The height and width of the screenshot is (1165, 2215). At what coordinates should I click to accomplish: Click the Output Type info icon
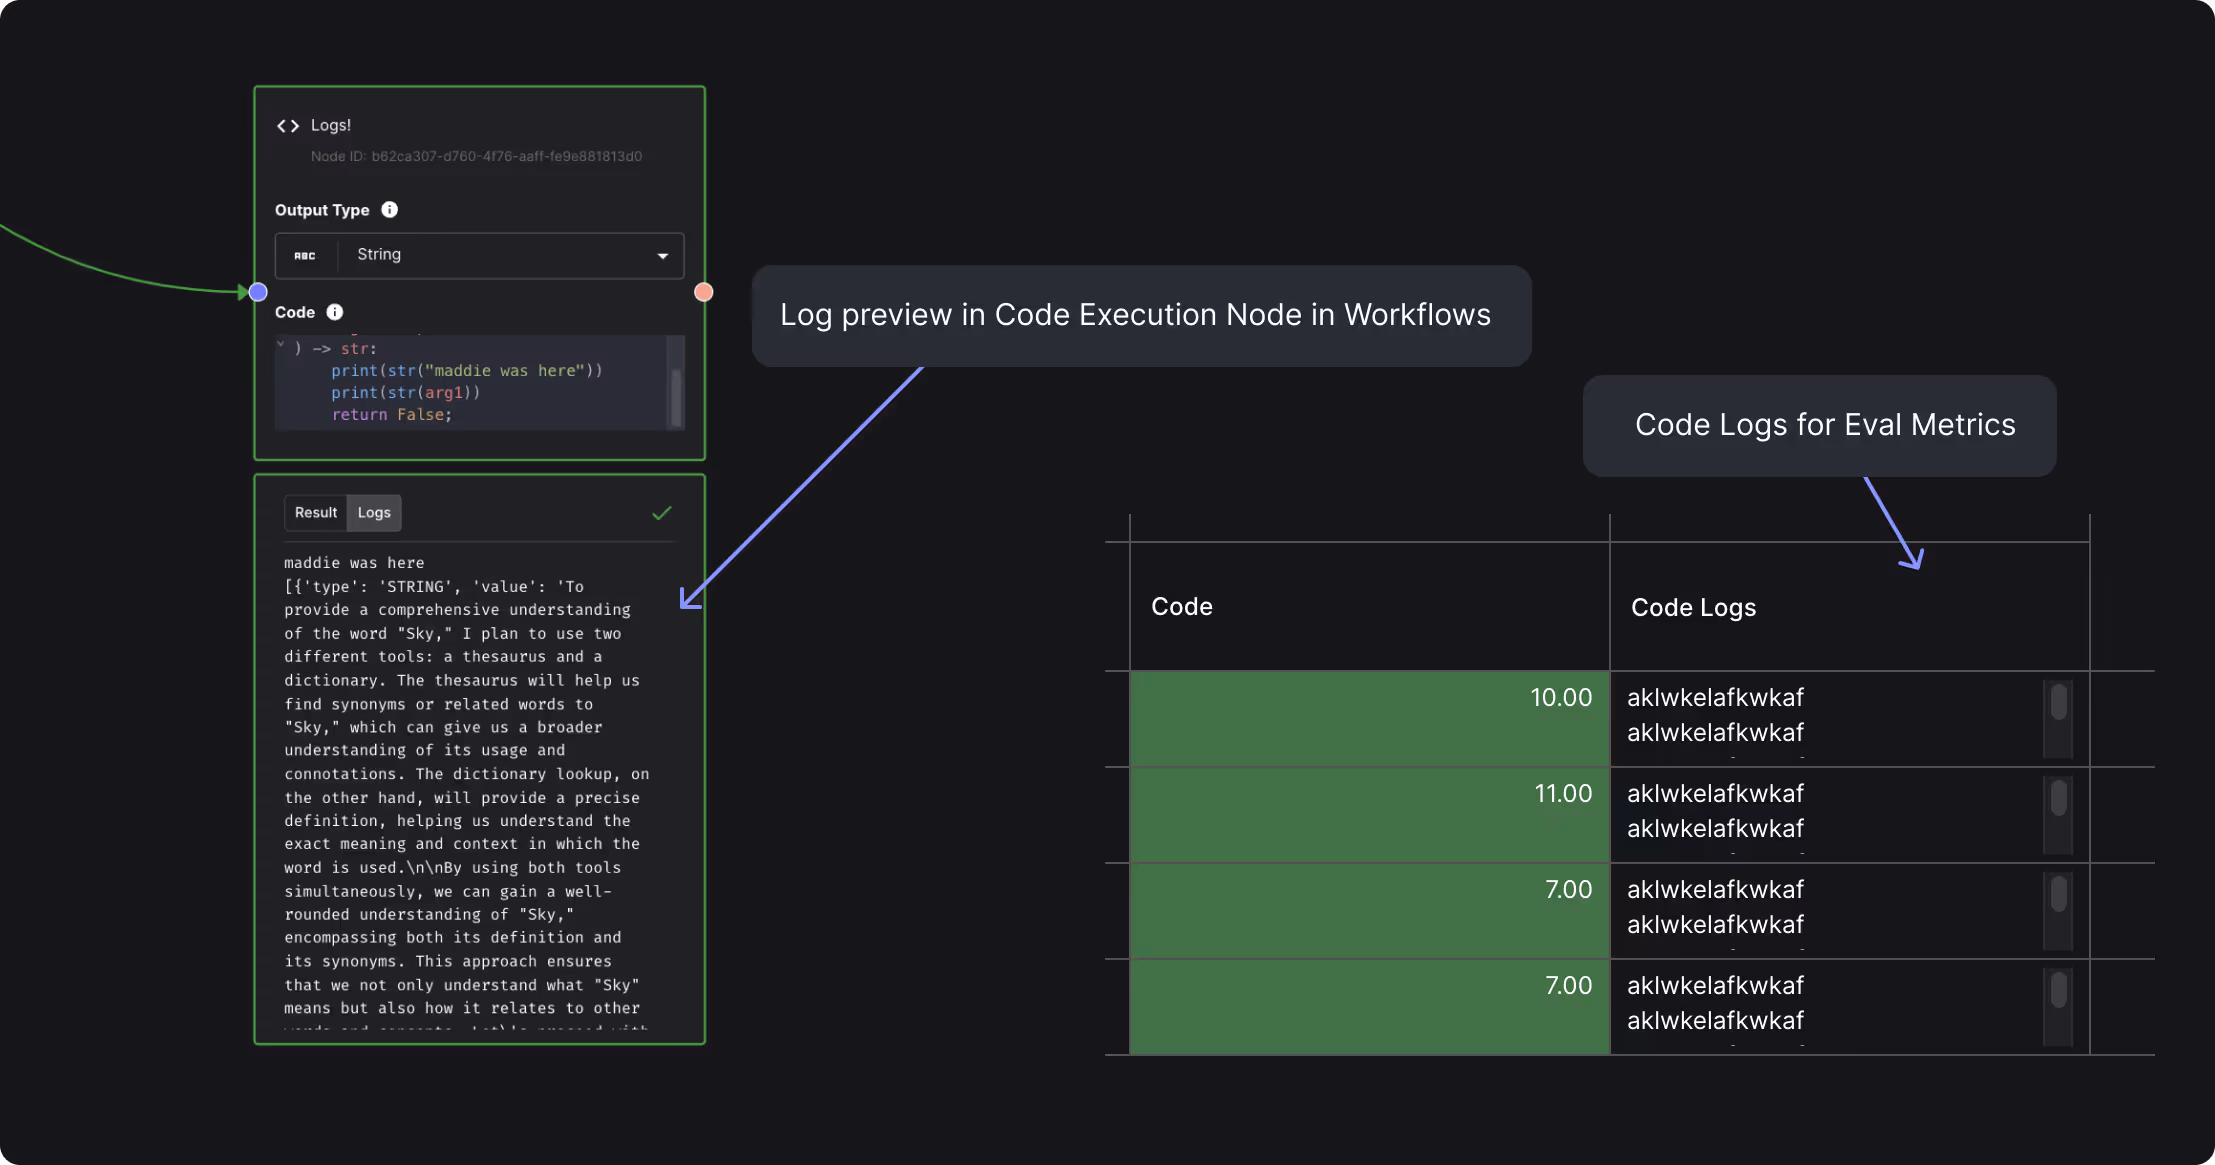[x=390, y=210]
